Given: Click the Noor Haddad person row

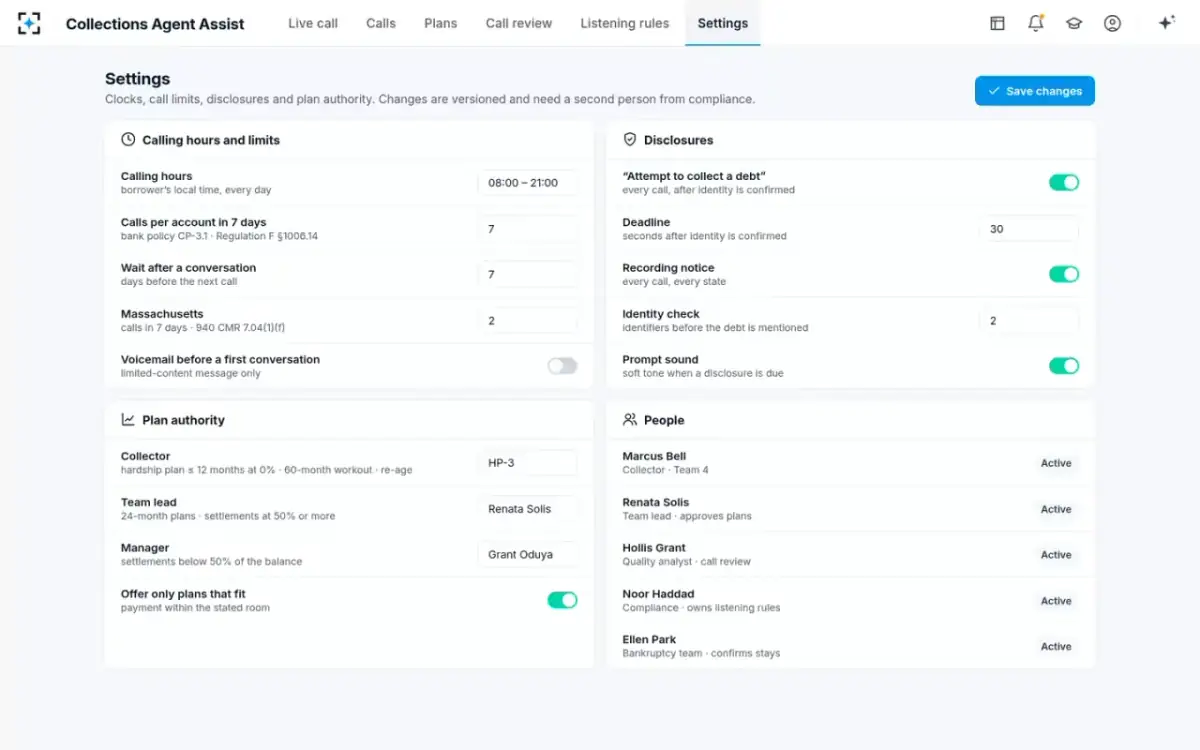Looking at the screenshot, I should (851, 601).
